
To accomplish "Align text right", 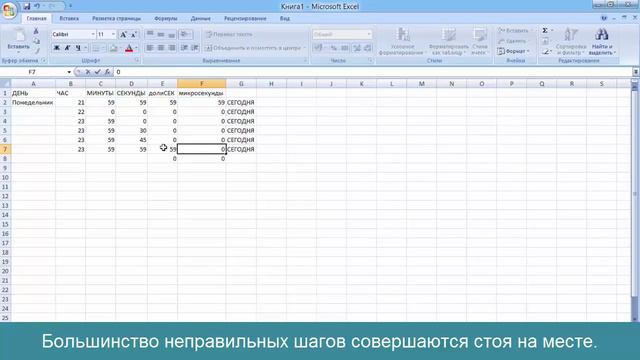I will [171, 48].
